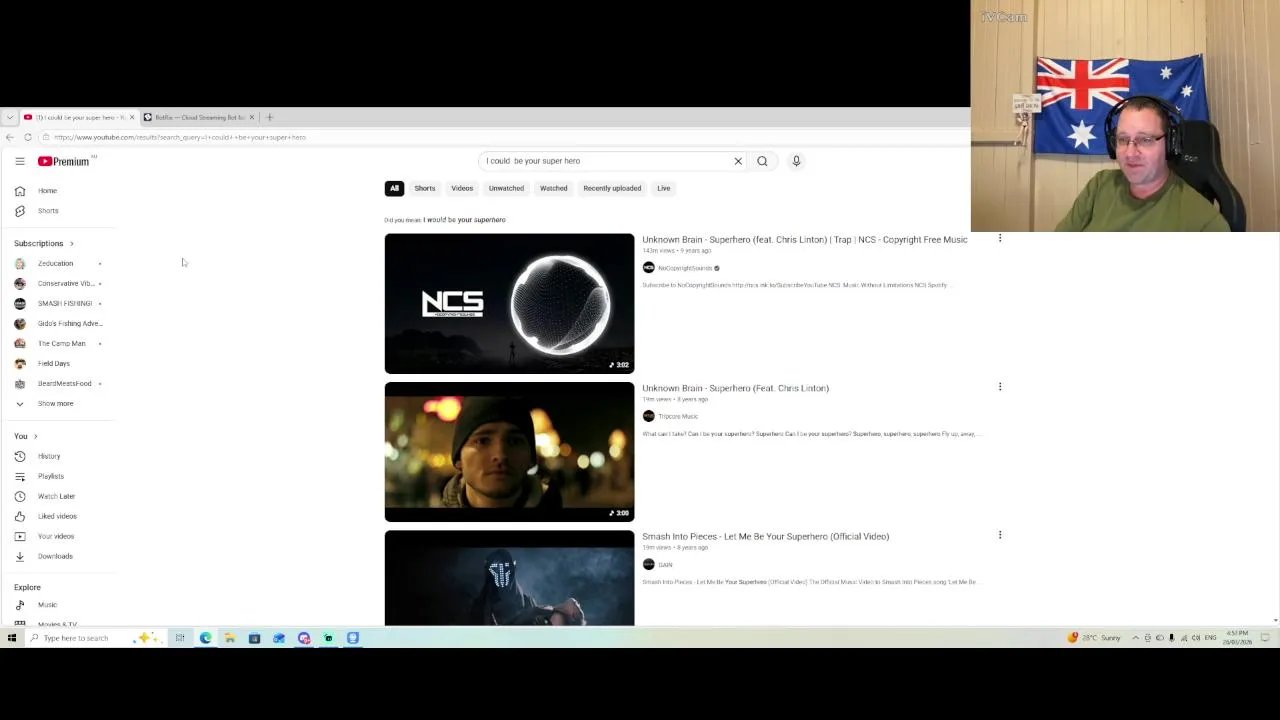Open the YouTube hamburger guide menu

(x=19, y=161)
